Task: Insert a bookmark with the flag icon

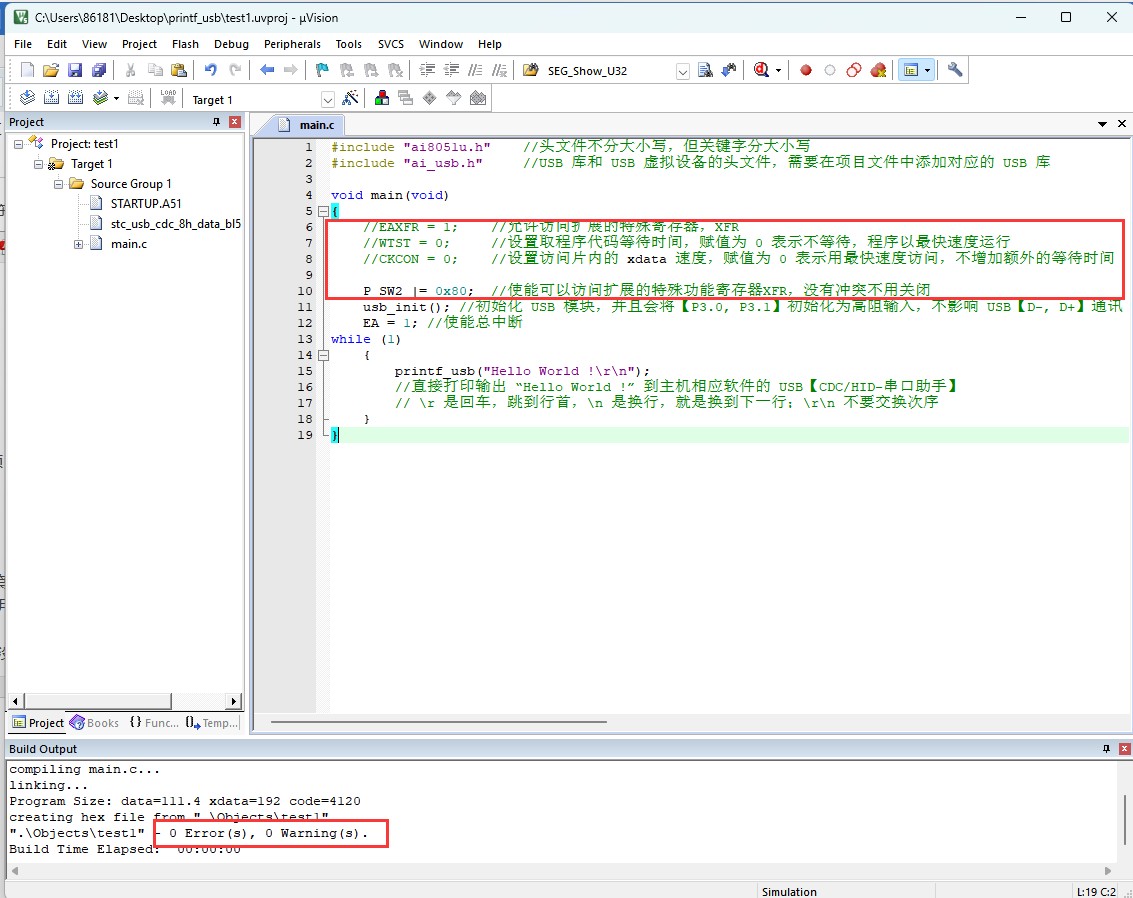Action: [322, 70]
